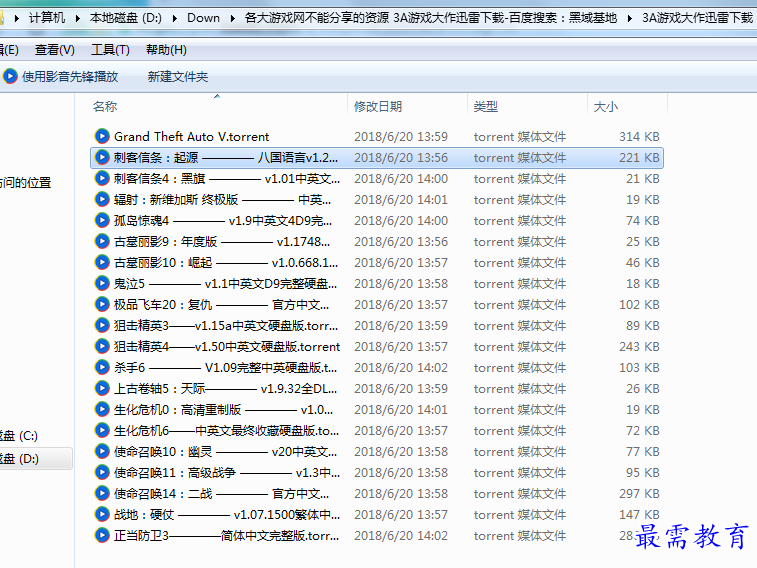
Task: Expand the arrow after Down in address bar
Action: tap(232, 18)
